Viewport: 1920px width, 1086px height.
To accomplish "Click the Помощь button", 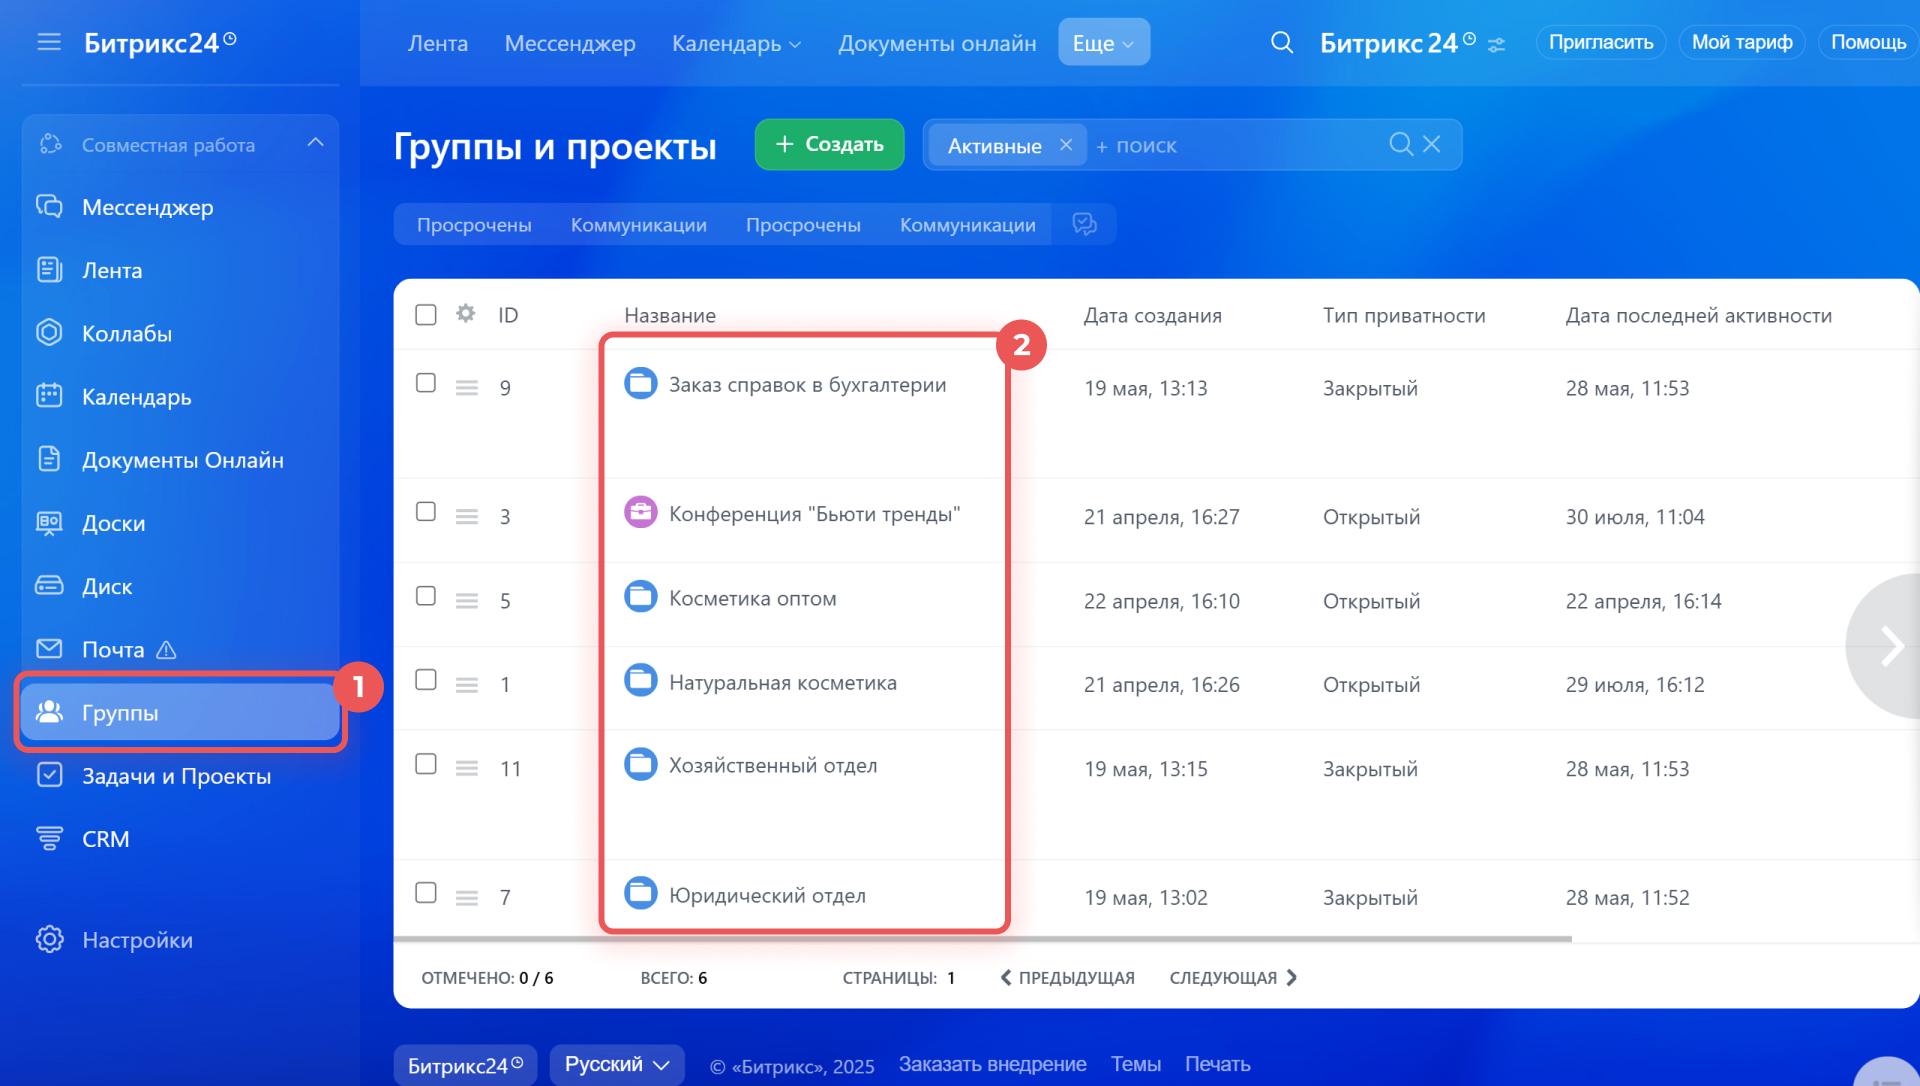I will point(1868,42).
